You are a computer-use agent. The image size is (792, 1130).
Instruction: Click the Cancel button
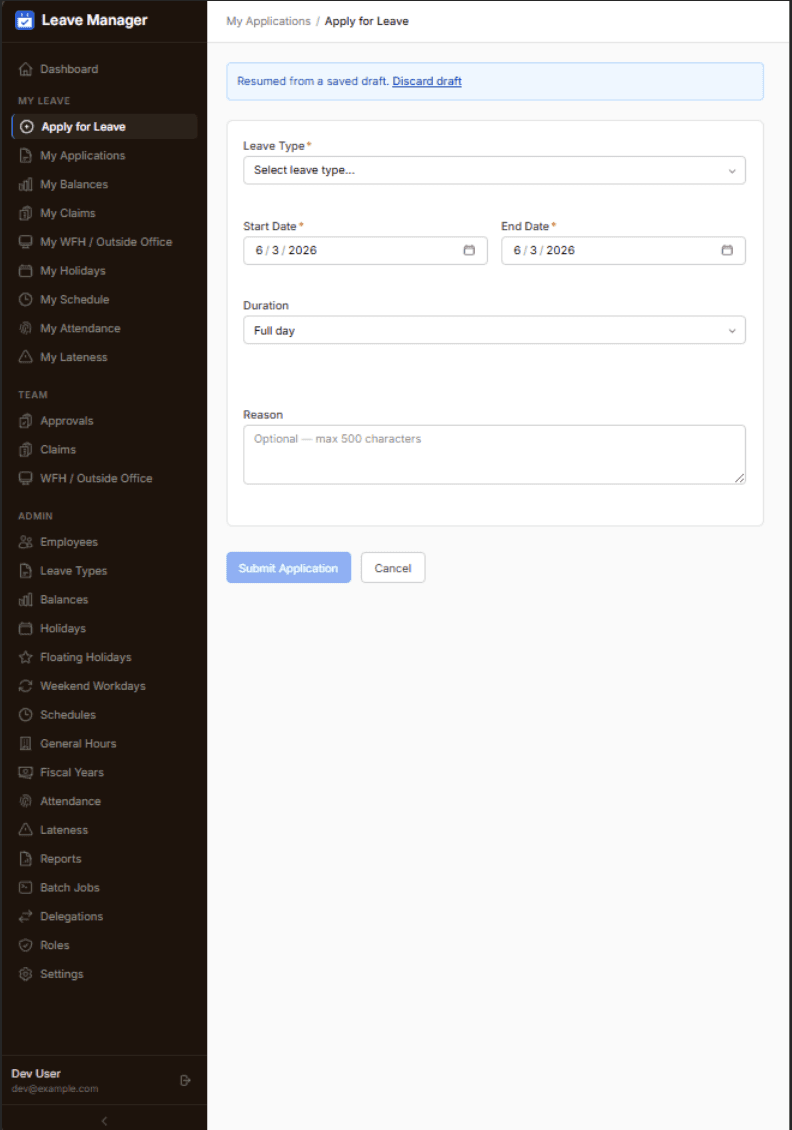click(x=393, y=568)
